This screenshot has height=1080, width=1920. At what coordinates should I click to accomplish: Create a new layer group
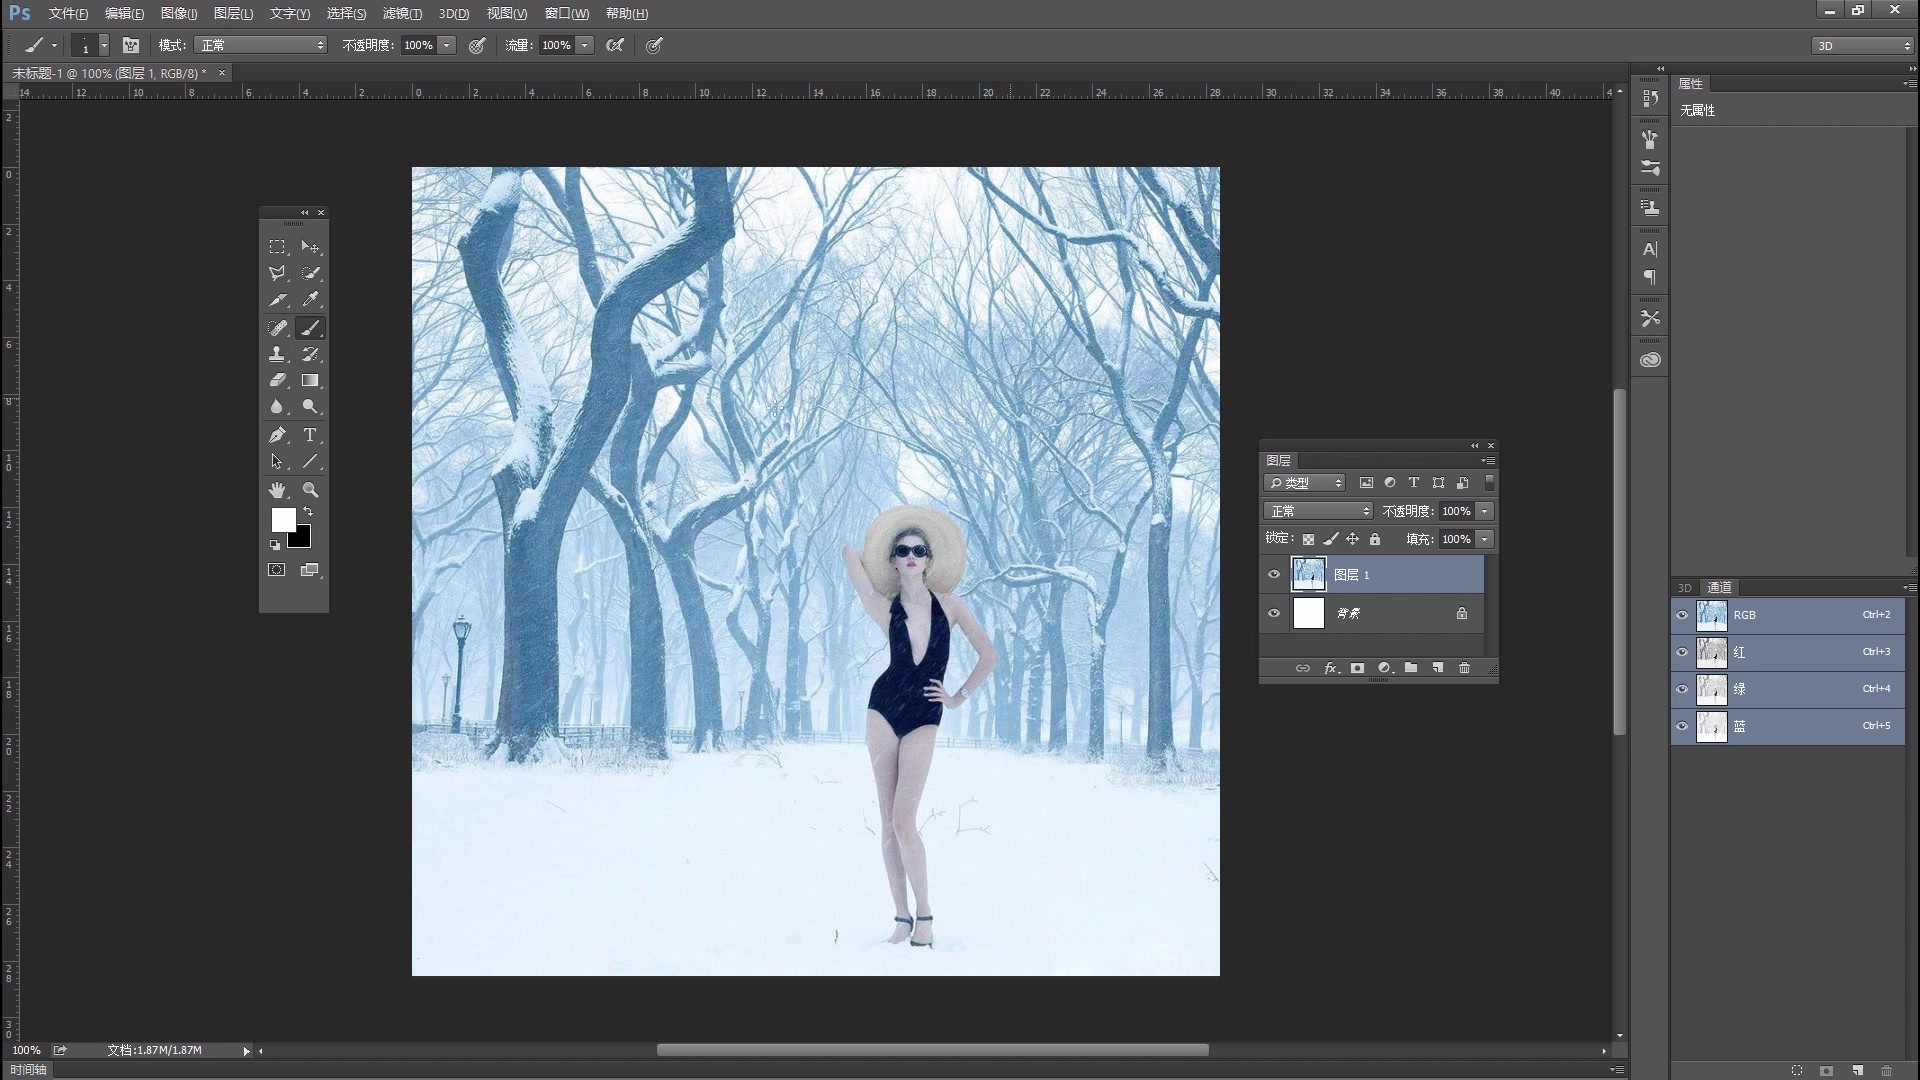click(1411, 668)
